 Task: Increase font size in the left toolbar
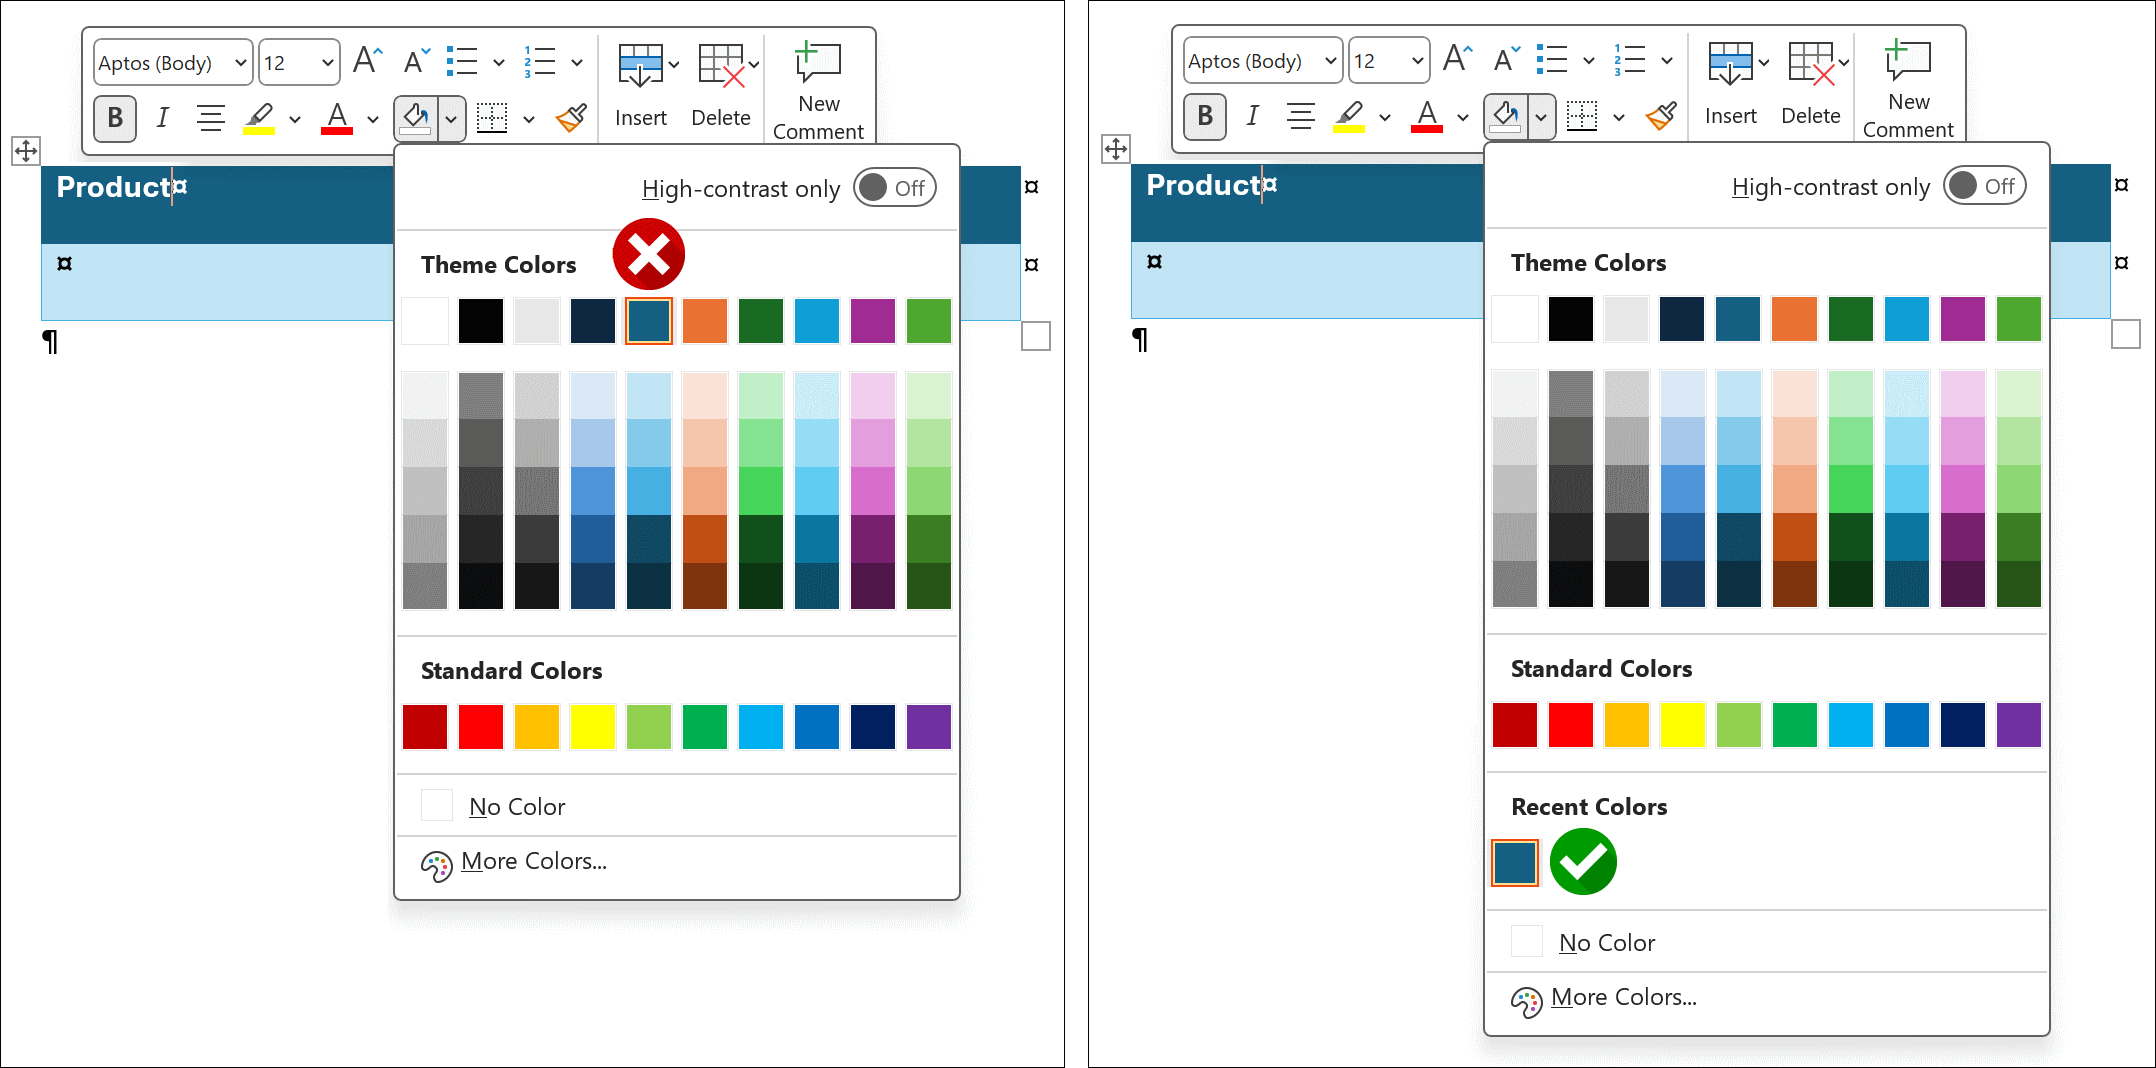point(367,62)
